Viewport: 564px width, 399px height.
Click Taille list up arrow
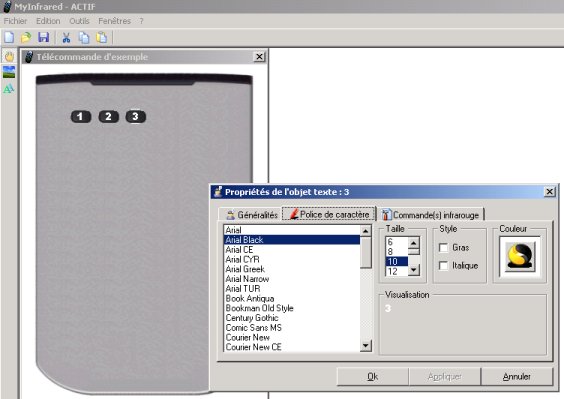tap(414, 243)
